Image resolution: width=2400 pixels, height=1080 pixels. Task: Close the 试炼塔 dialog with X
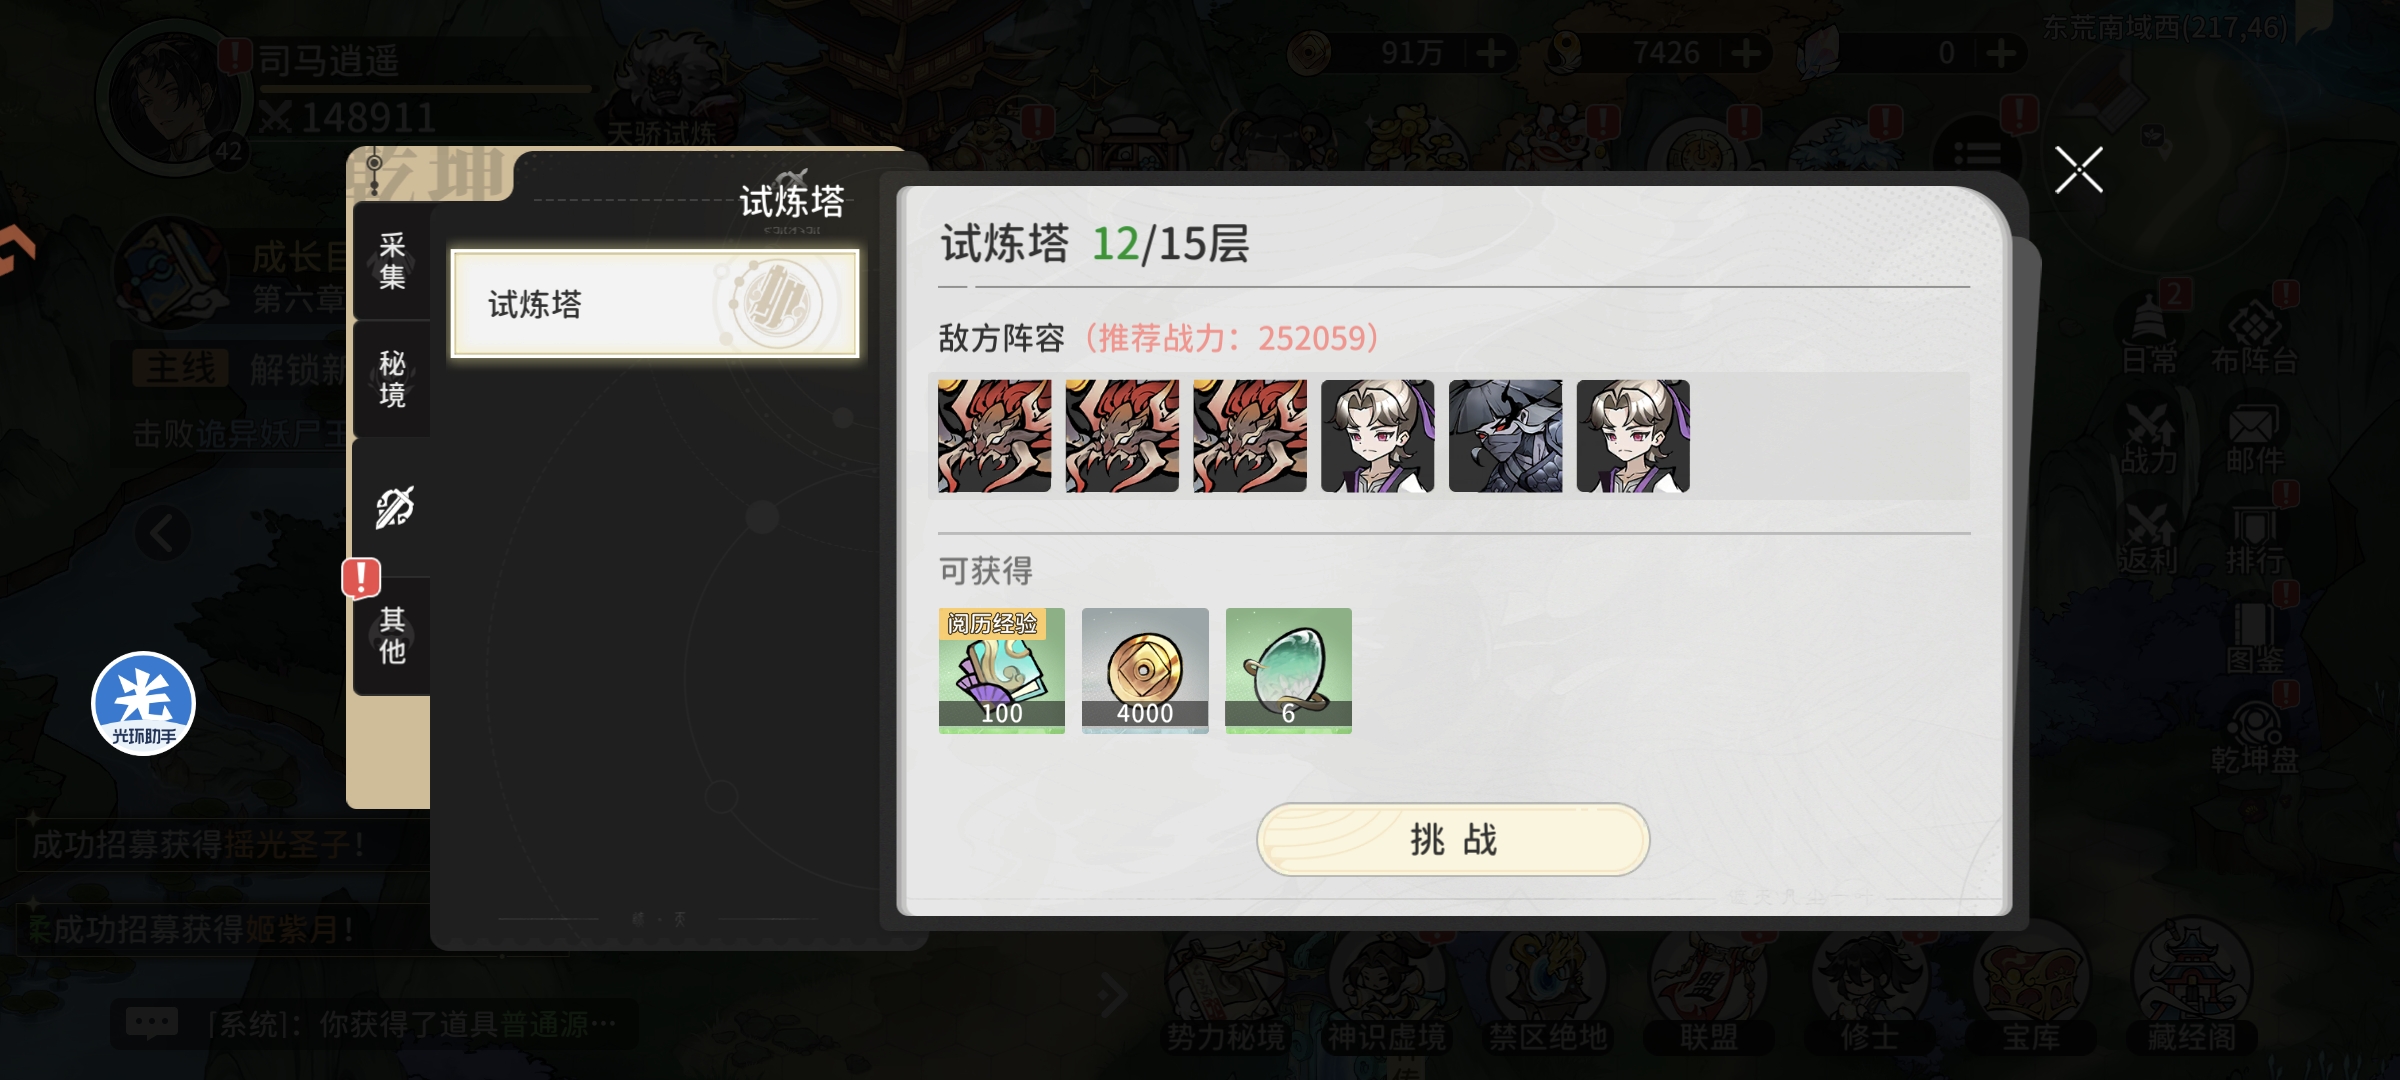[2079, 170]
